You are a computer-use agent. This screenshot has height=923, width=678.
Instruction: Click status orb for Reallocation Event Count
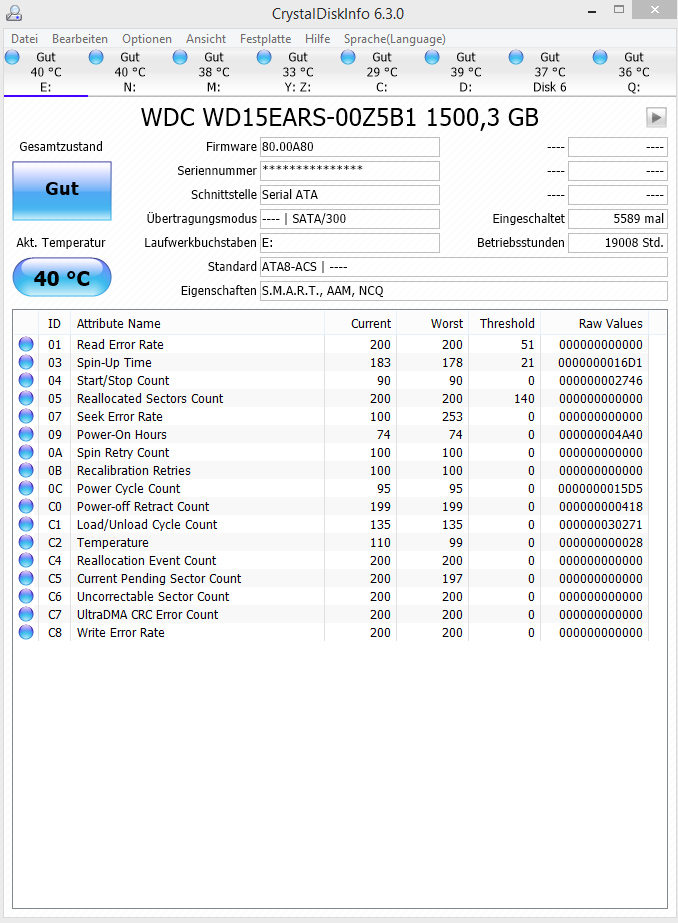click(26, 560)
